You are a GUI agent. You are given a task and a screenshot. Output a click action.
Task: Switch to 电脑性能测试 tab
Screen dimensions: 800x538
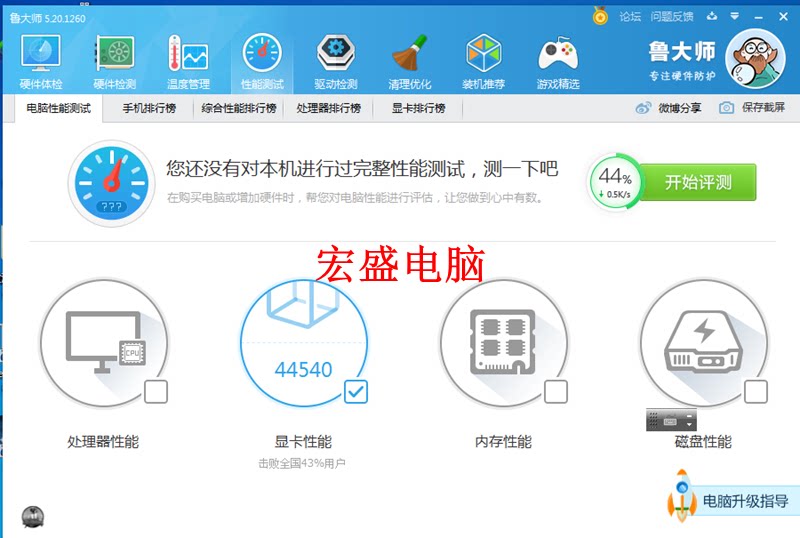[x=59, y=108]
